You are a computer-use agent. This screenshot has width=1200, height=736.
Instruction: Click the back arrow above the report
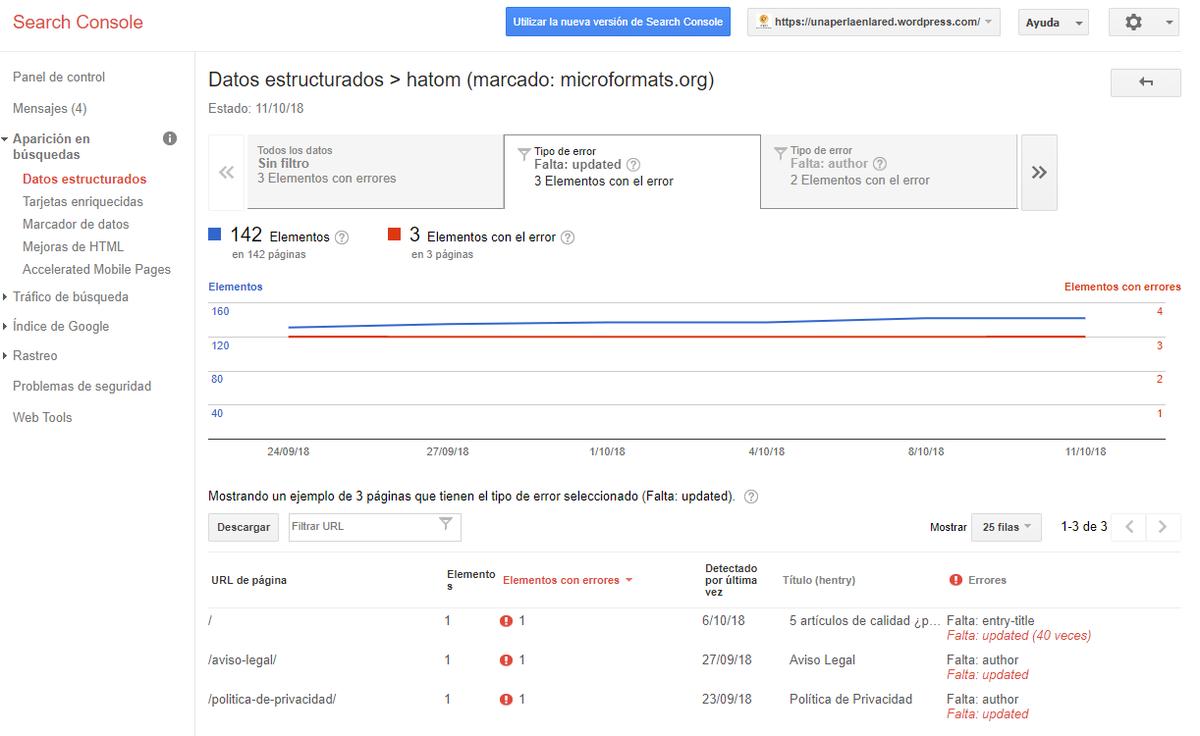1145,82
